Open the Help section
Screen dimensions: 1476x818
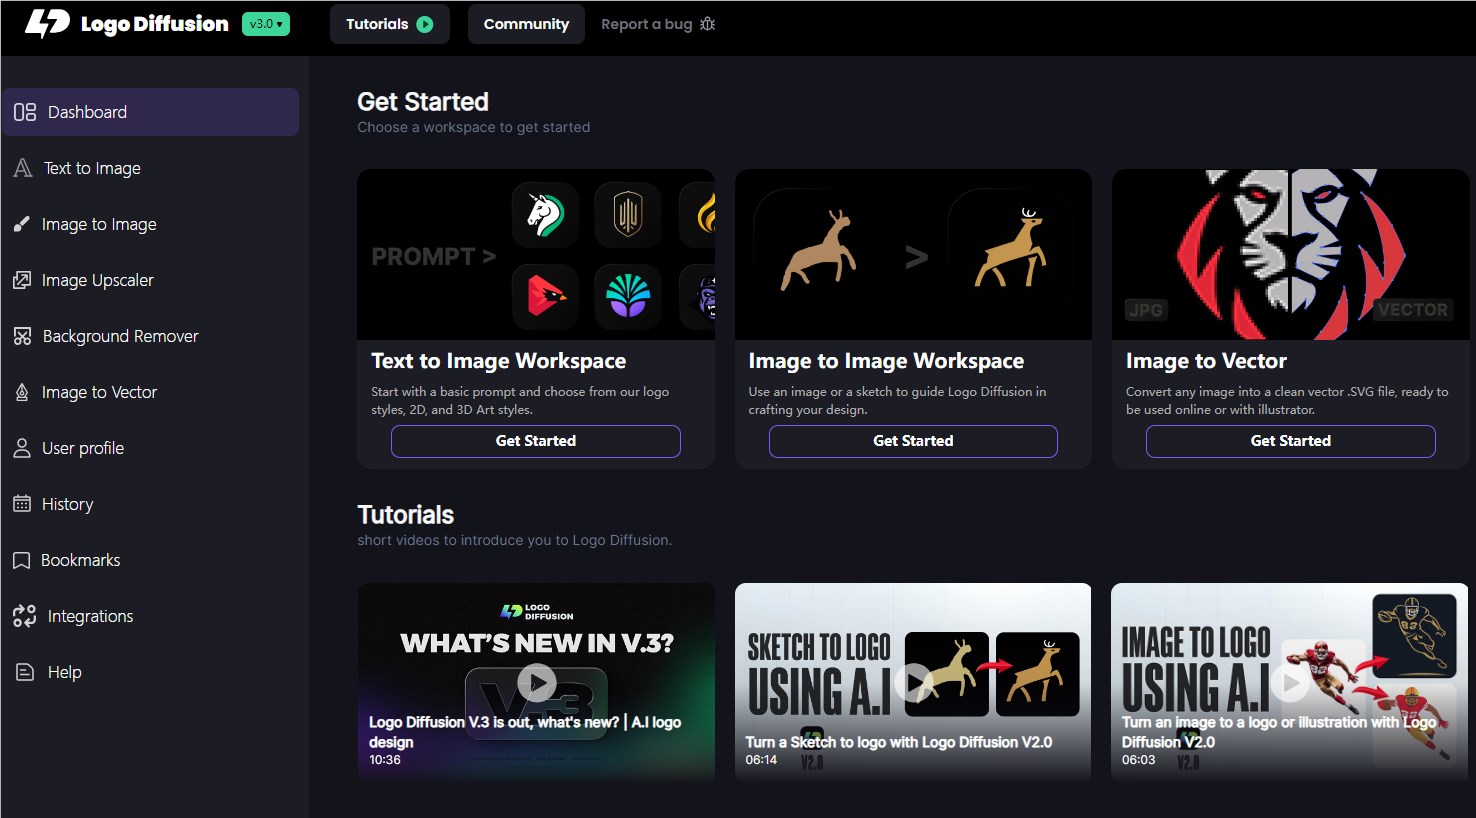point(64,672)
